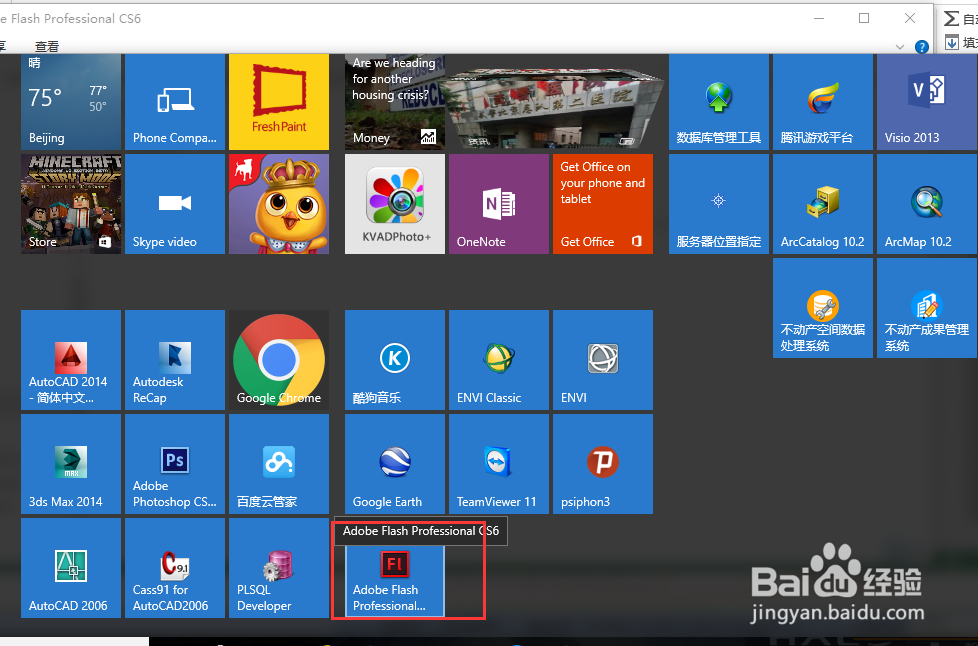Open Autodesk ReCap tile

(x=175, y=360)
